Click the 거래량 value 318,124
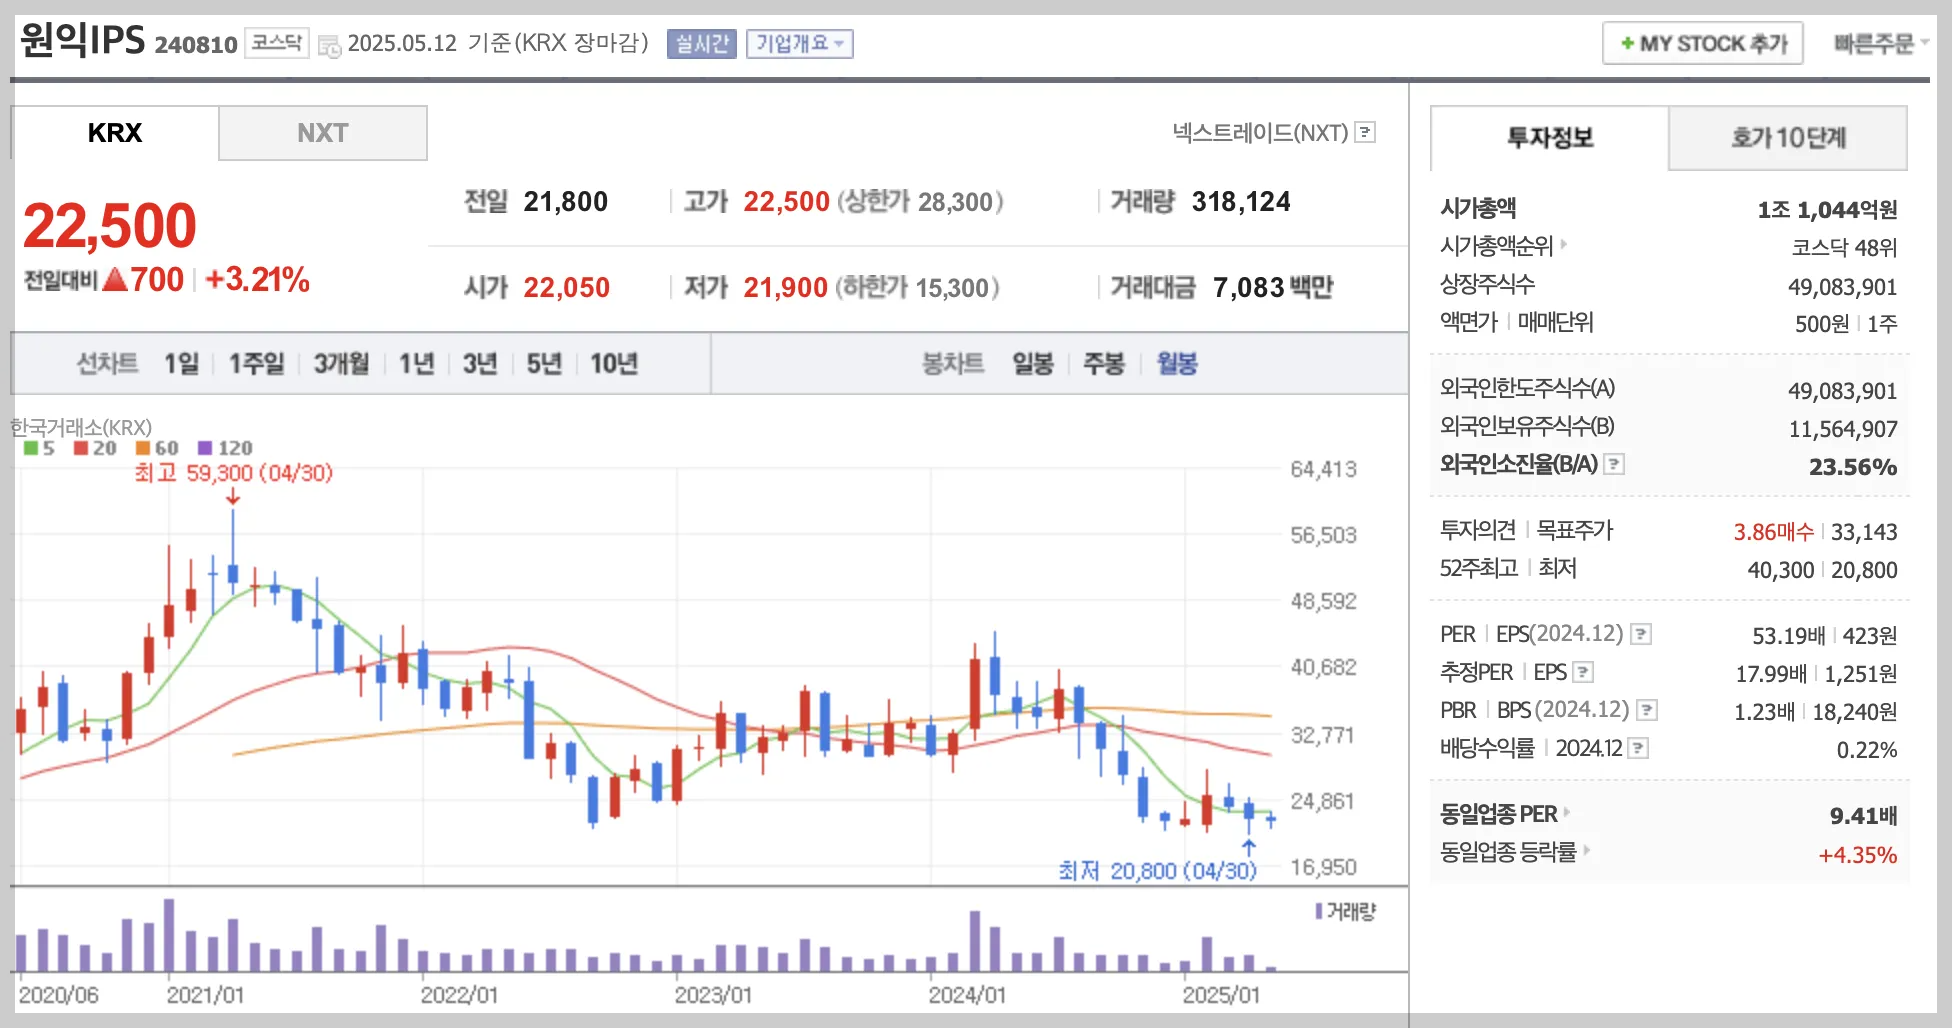Viewport: 1952px width, 1028px height. click(x=1241, y=202)
